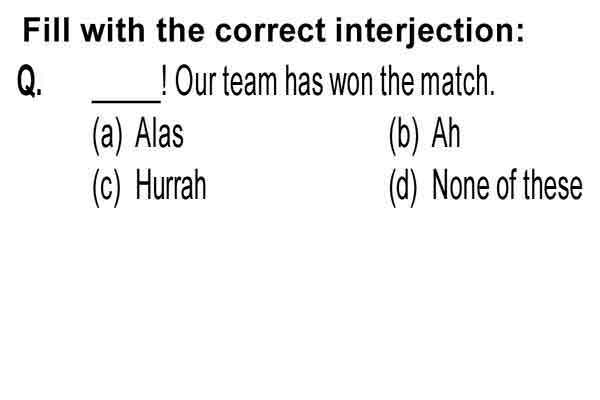The width and height of the screenshot is (600, 400).
Task: Click the word 'Alas'
Action: [x=160, y=133]
